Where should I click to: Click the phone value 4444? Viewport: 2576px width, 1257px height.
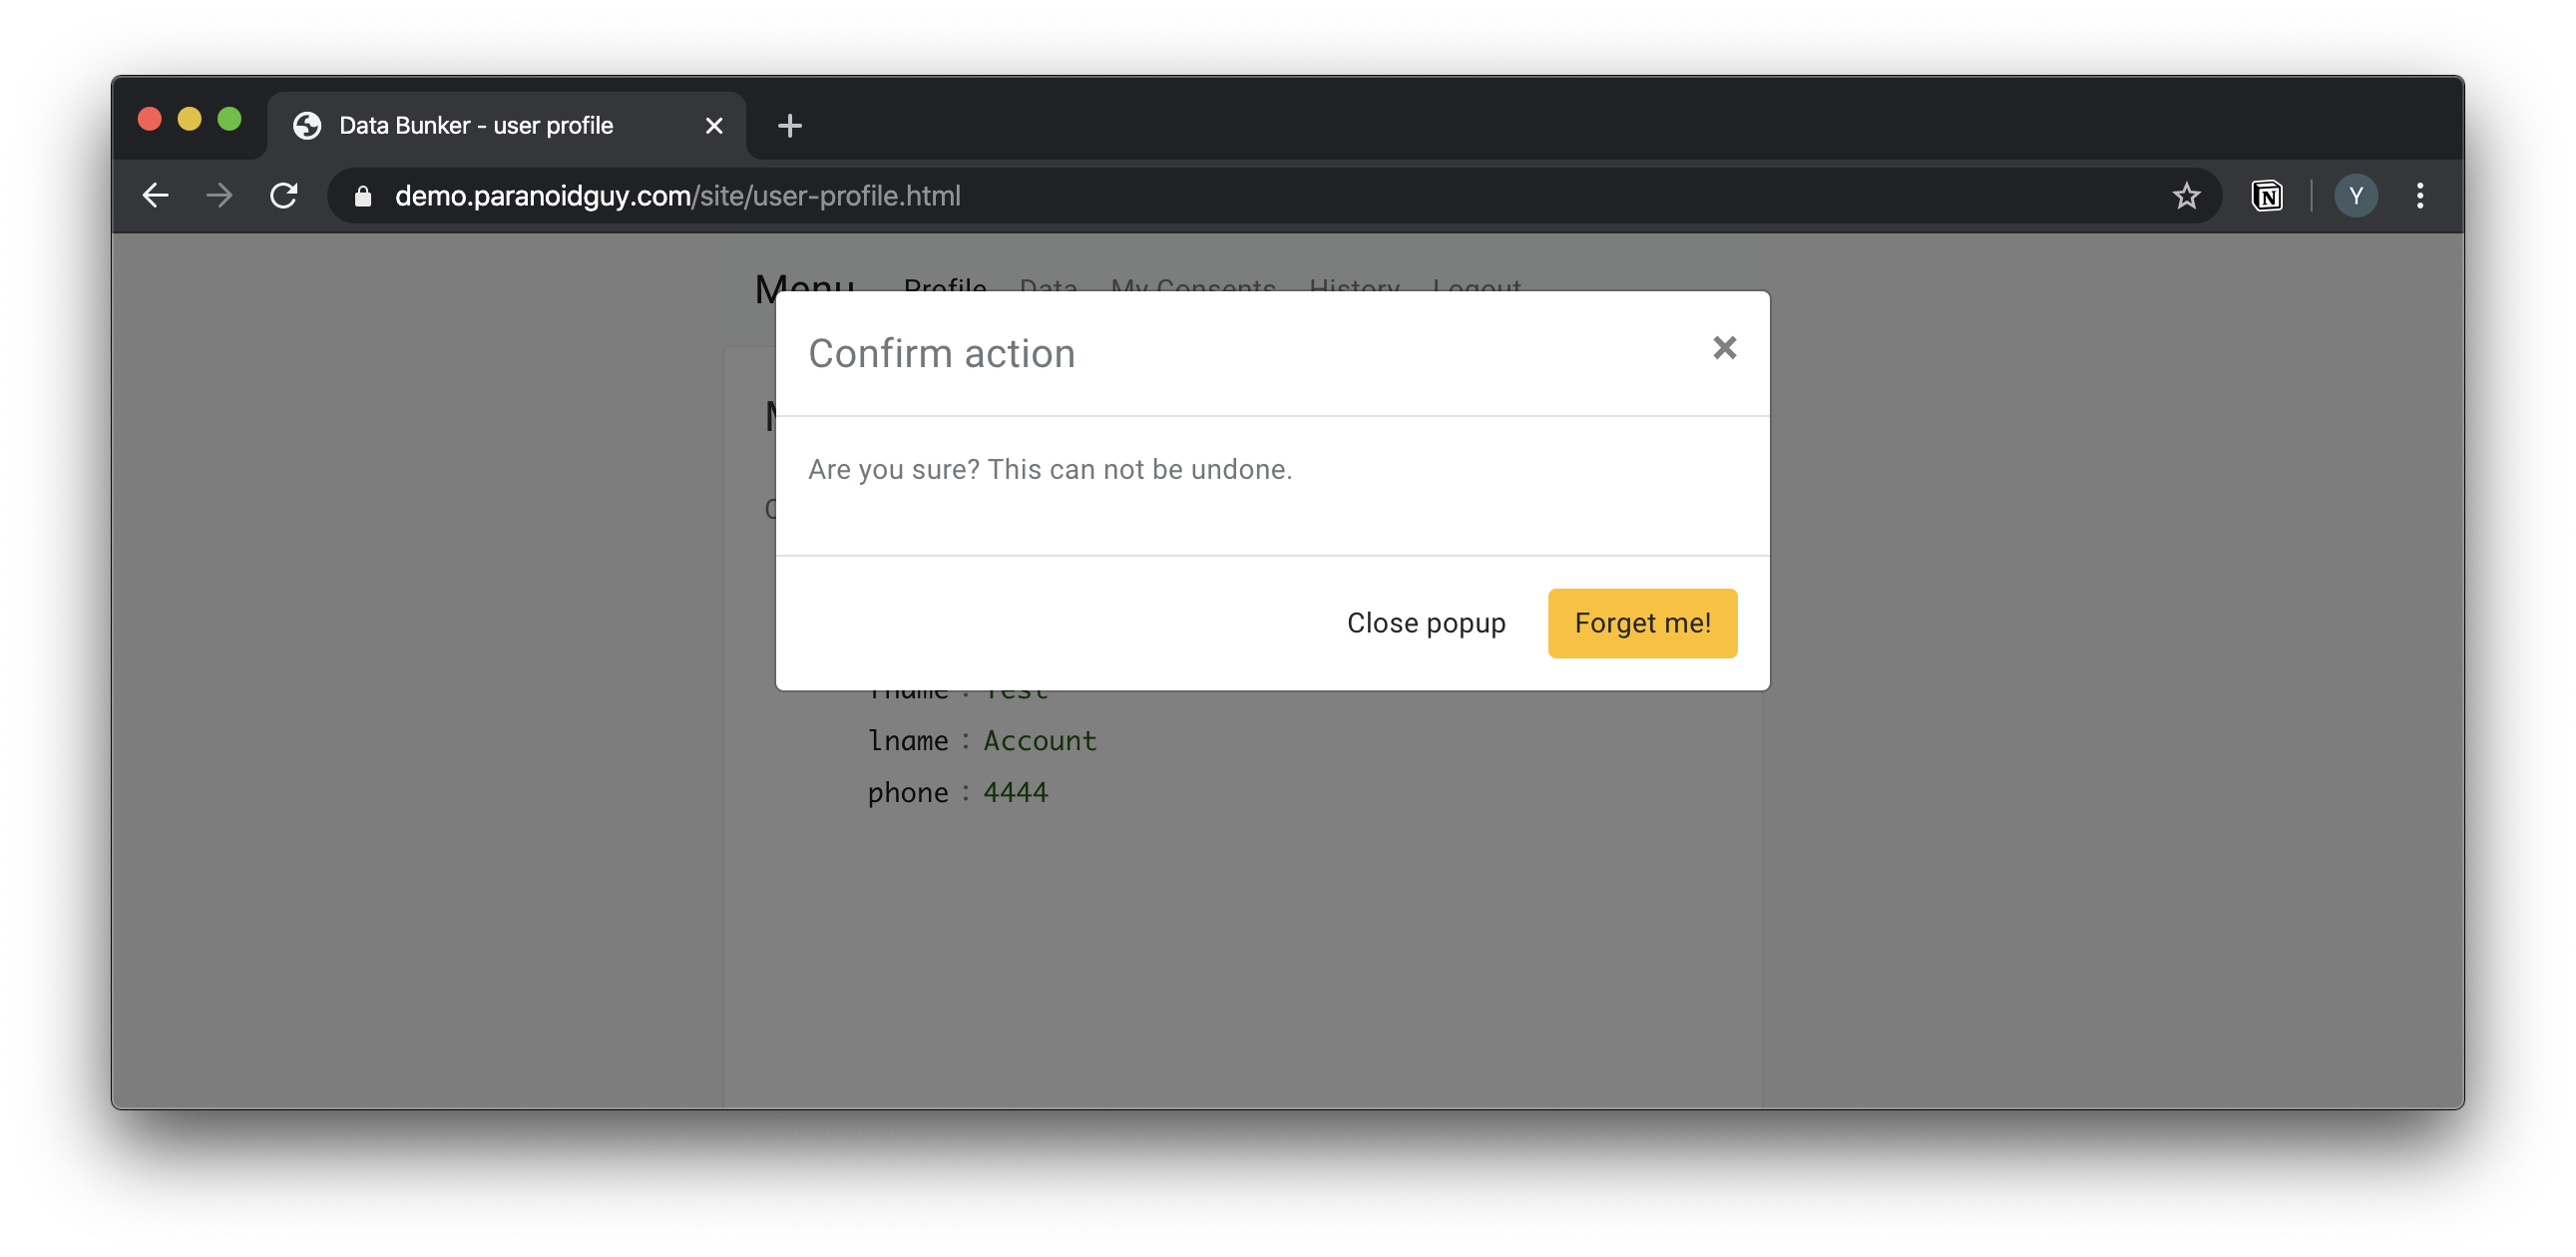pyautogui.click(x=1015, y=793)
